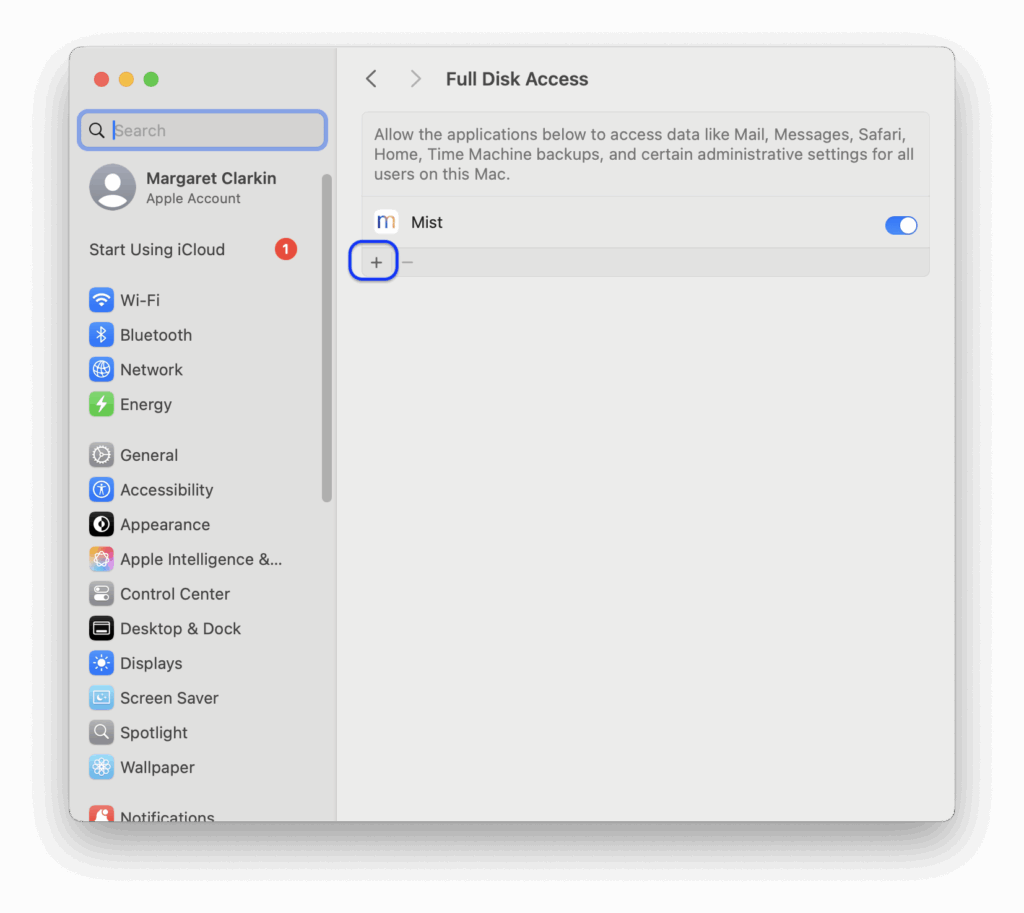Click the Spotlight label
Screen dimensions: 1024x913
[153, 733]
